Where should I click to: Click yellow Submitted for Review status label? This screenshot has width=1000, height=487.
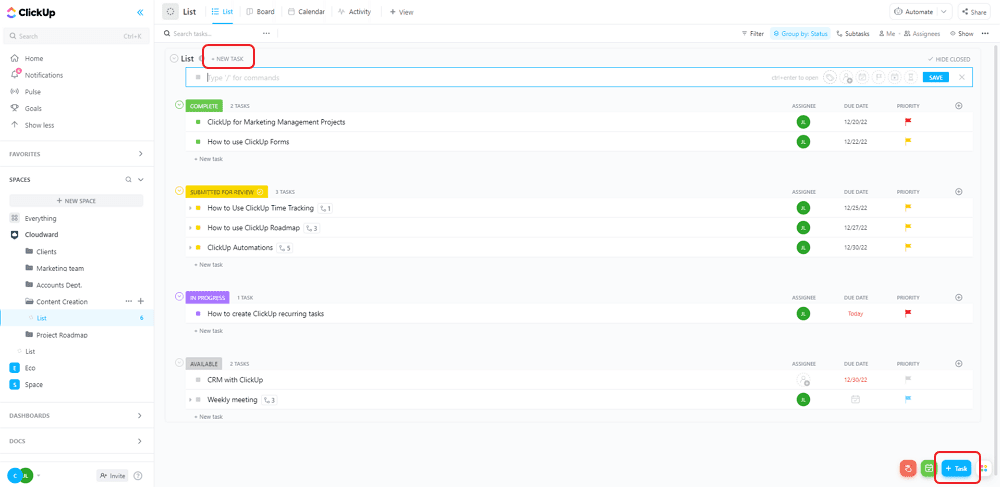[226, 191]
